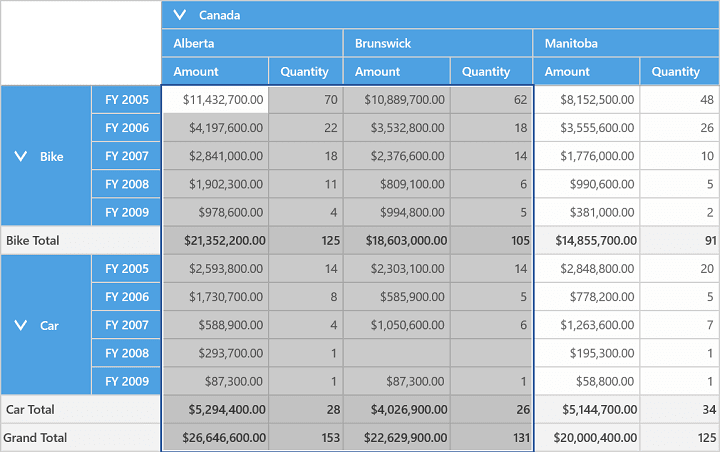Screen dimensions: 720x452
Task: Click the $21,352,200.00 Bike Total cell
Action: [215, 240]
